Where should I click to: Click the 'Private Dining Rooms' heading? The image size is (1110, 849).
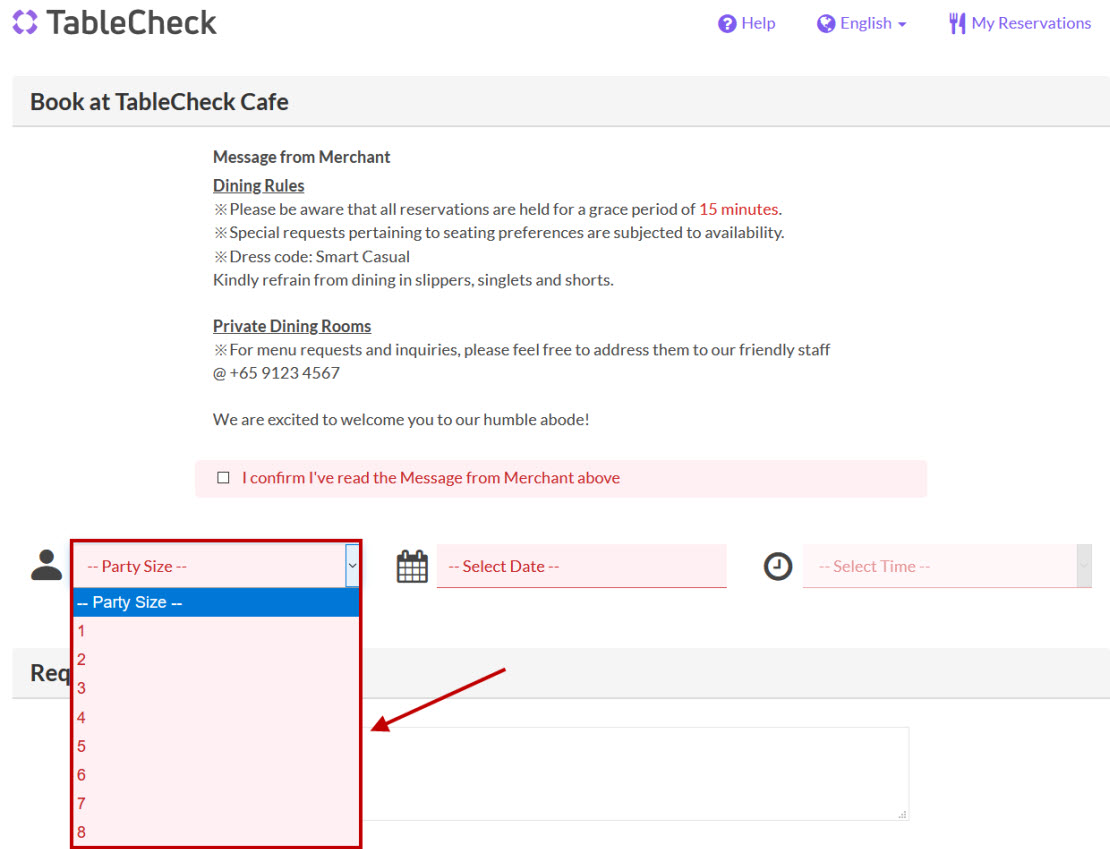point(292,326)
